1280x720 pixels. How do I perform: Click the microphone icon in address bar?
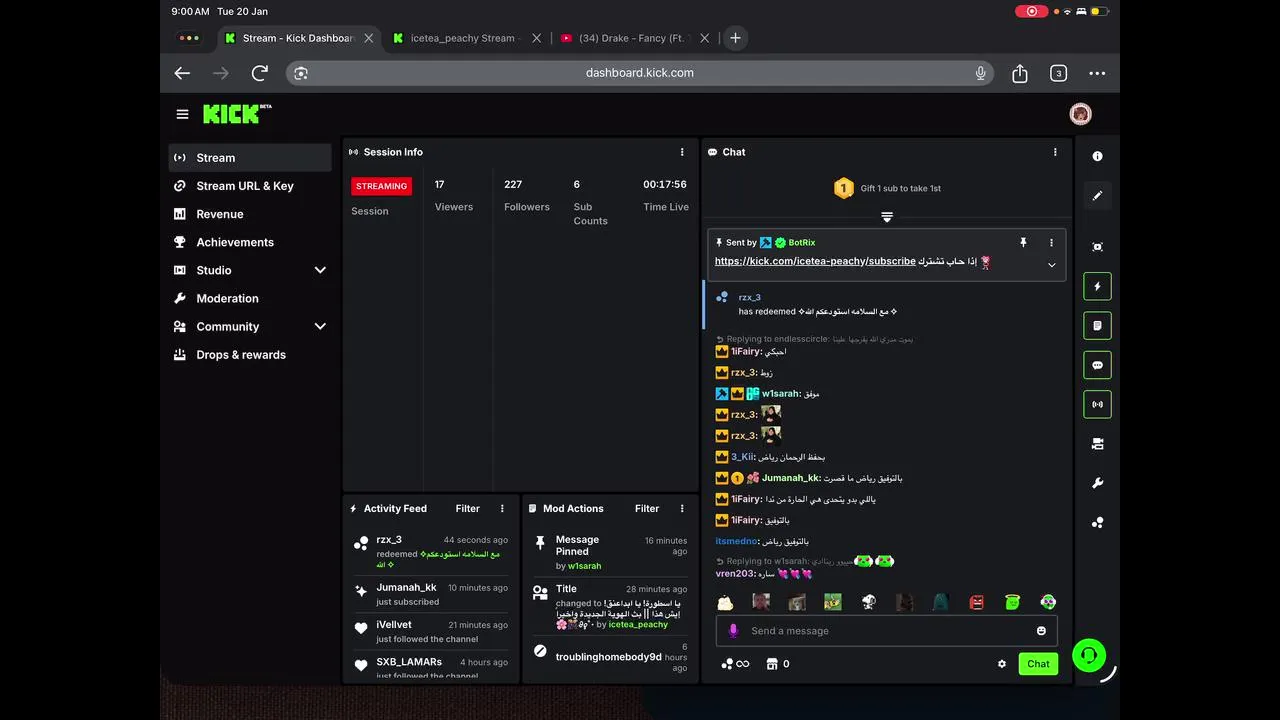pyautogui.click(x=980, y=73)
